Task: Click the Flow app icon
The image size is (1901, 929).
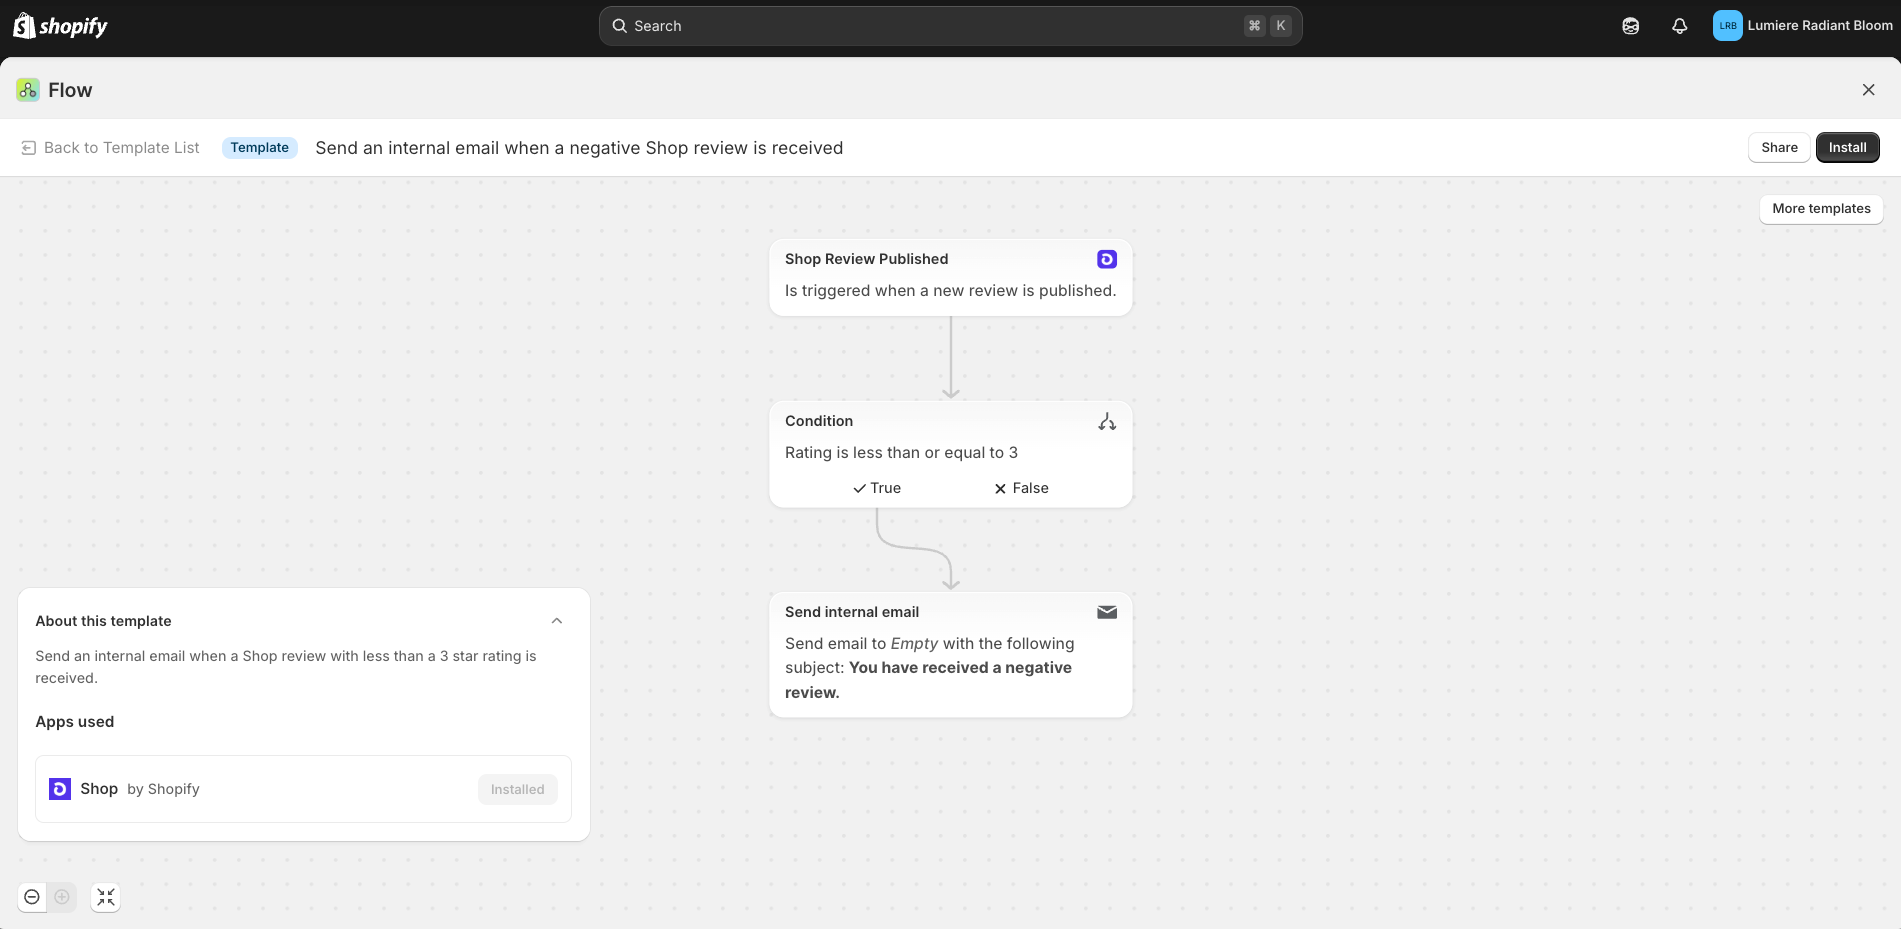Action: pyautogui.click(x=28, y=90)
